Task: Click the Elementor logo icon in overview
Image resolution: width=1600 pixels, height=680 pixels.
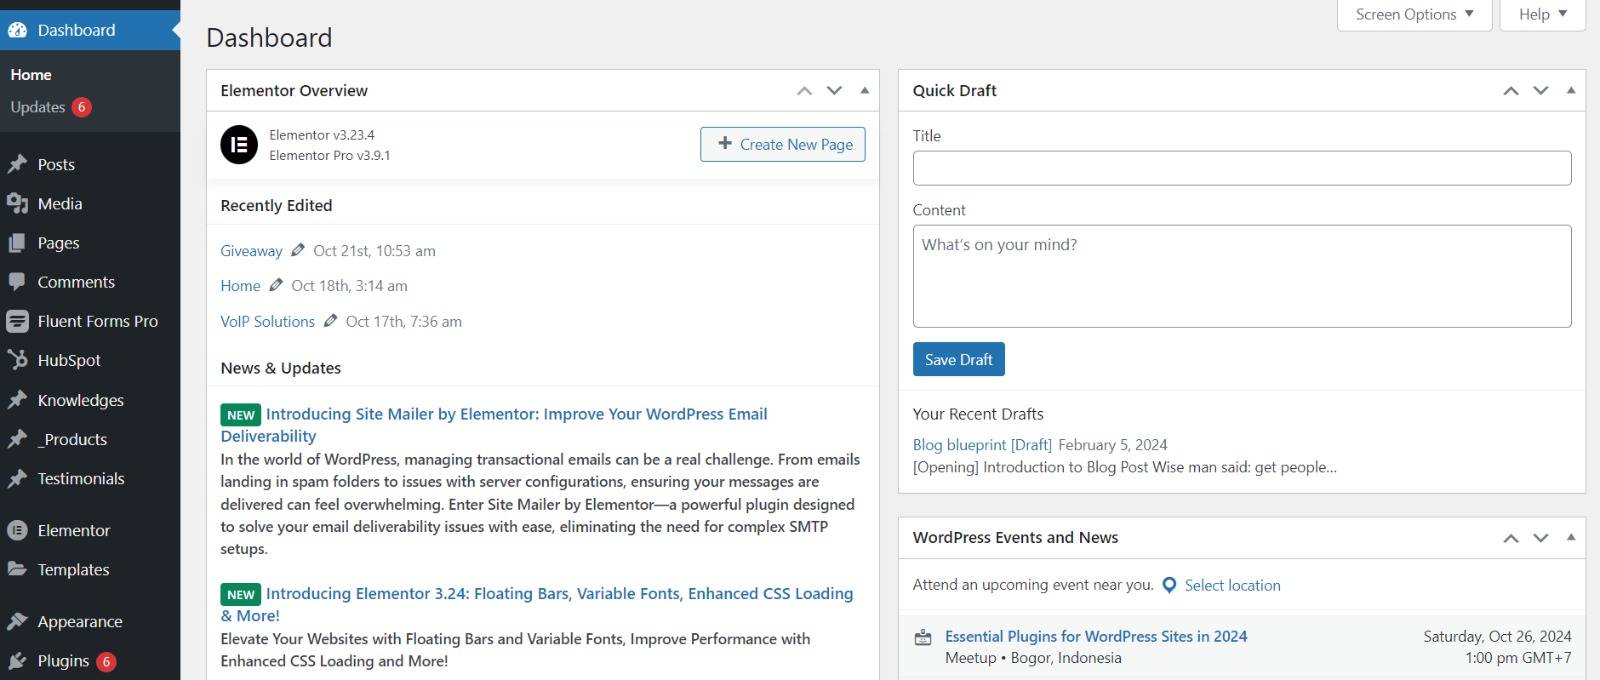Action: pyautogui.click(x=239, y=145)
